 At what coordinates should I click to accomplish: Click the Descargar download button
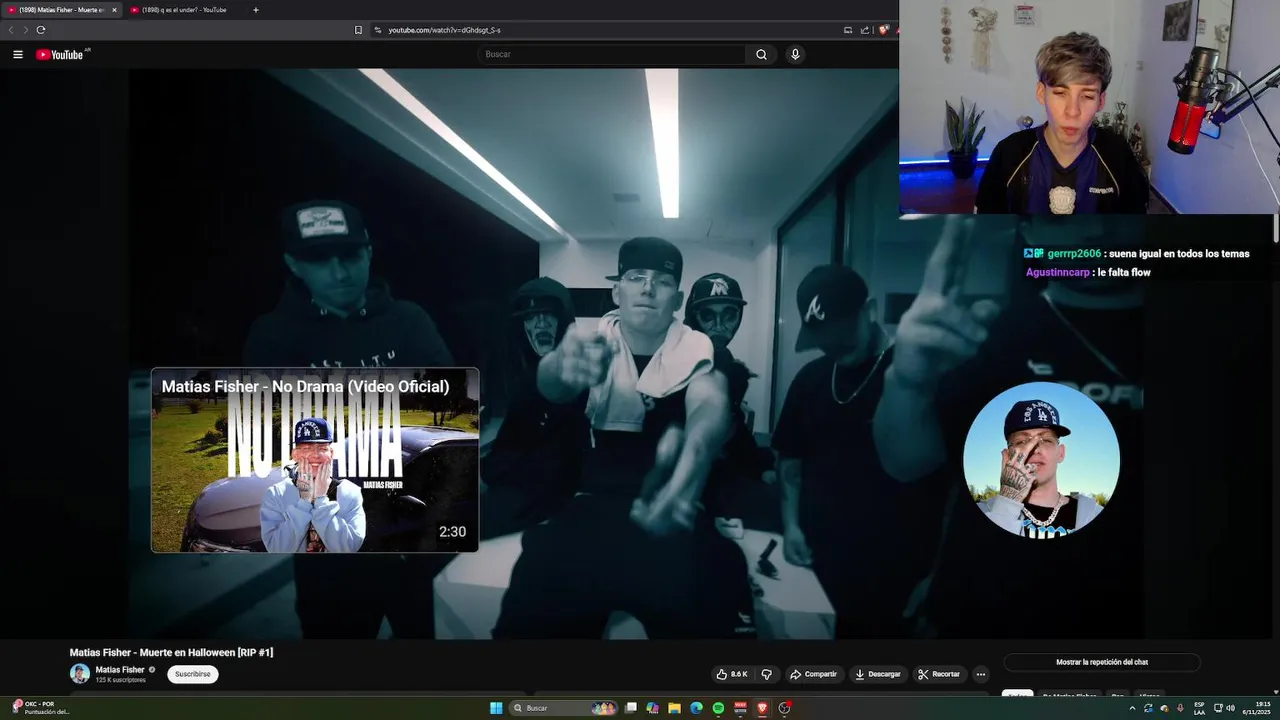pyautogui.click(x=877, y=674)
